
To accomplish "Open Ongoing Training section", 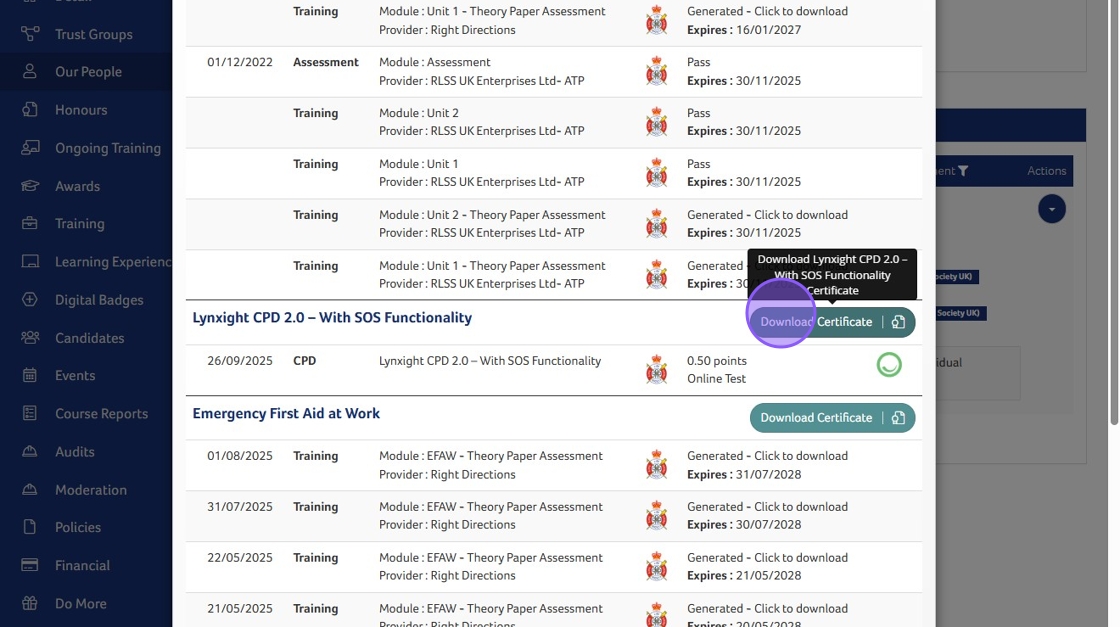I will 108,148.
